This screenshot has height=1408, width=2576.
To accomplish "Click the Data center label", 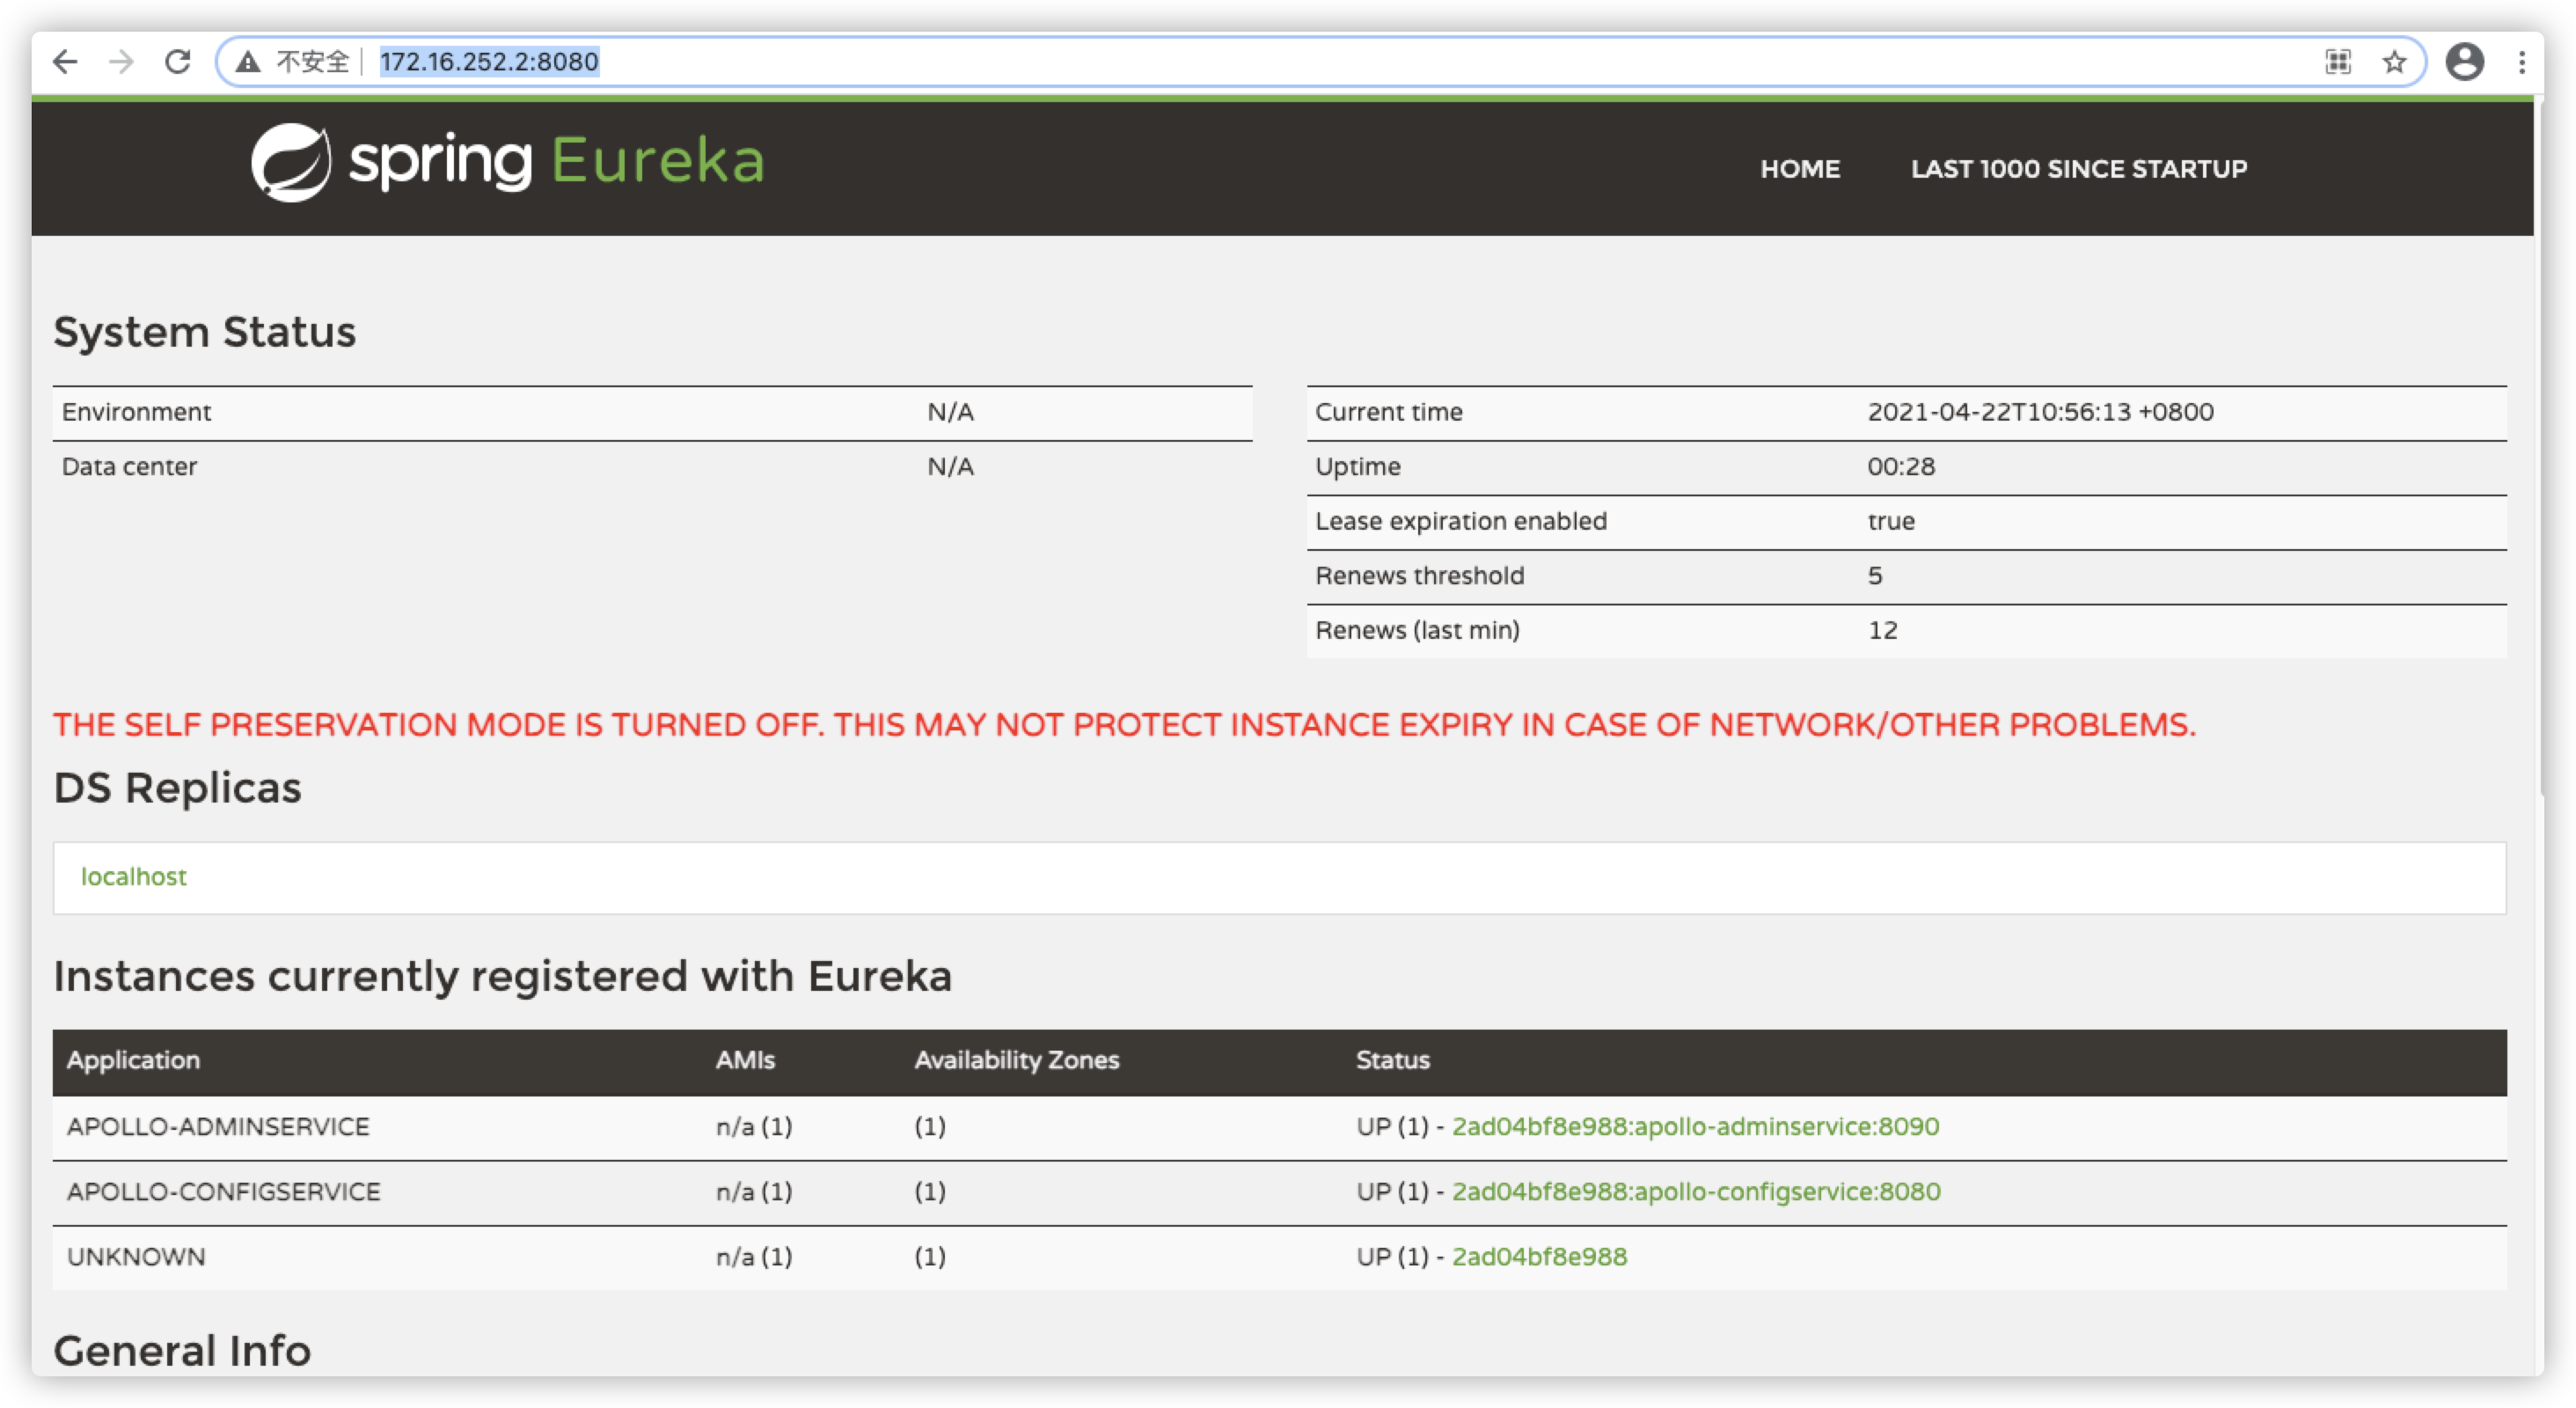I will (x=129, y=467).
